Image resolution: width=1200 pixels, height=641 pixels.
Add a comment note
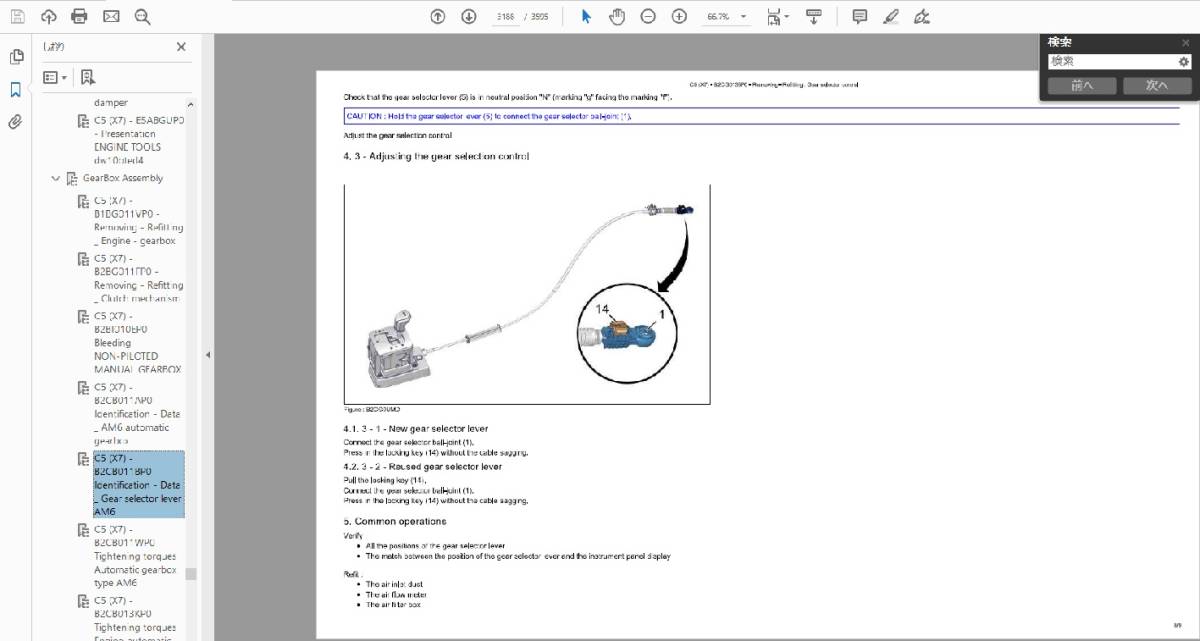click(x=859, y=16)
